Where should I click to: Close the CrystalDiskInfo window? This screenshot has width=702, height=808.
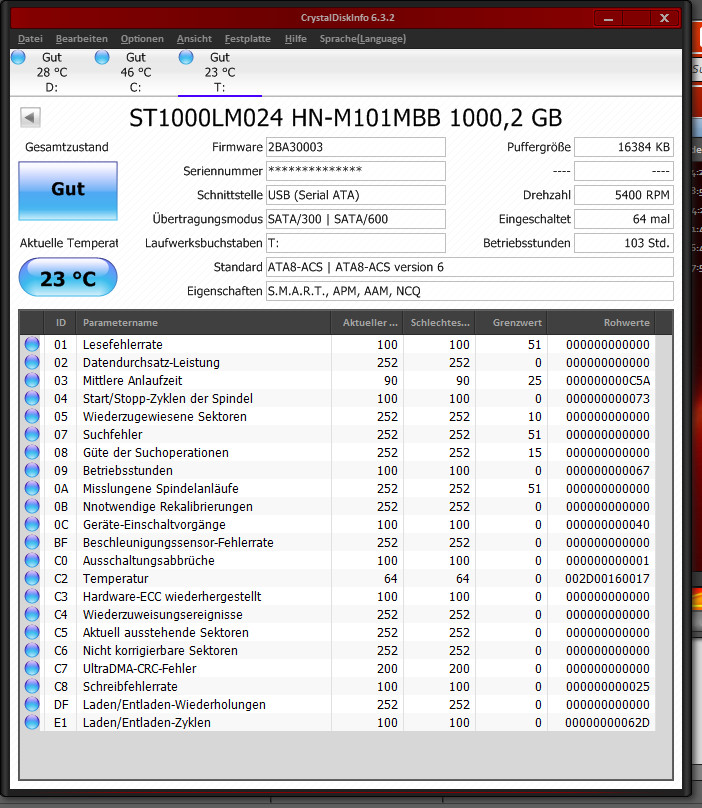664,19
